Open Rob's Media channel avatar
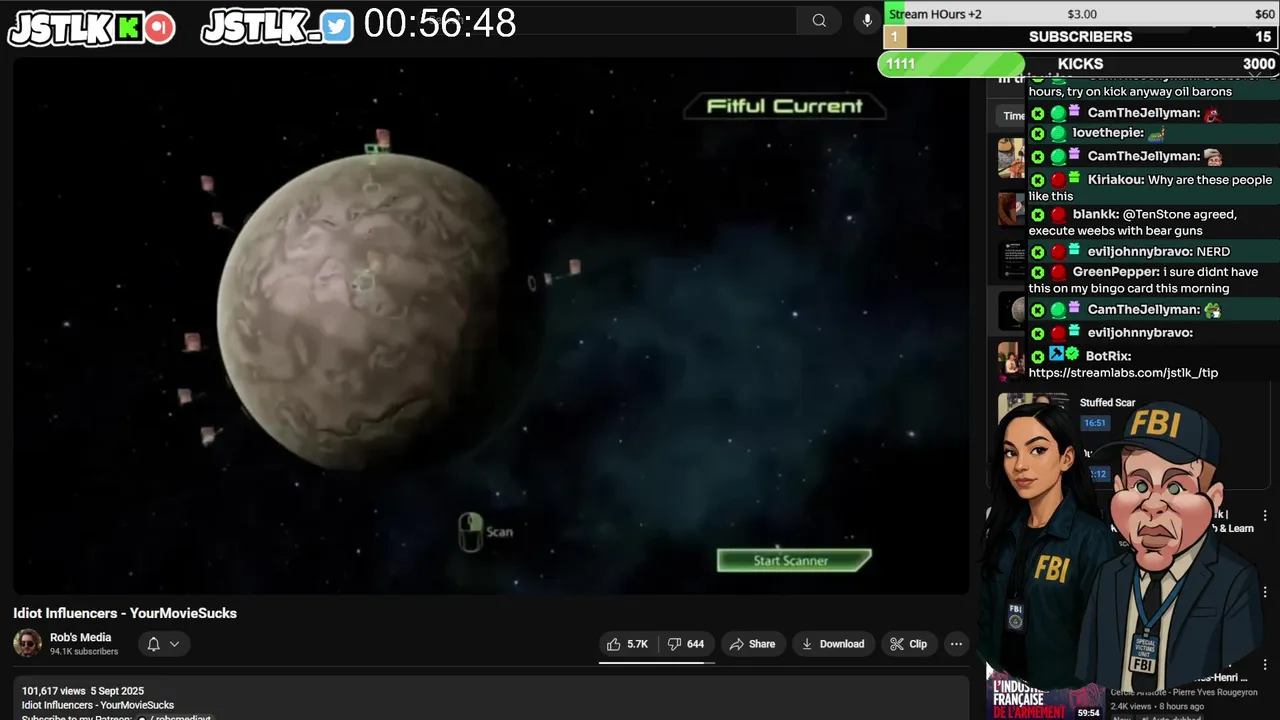The width and height of the screenshot is (1280, 720). [x=27, y=643]
